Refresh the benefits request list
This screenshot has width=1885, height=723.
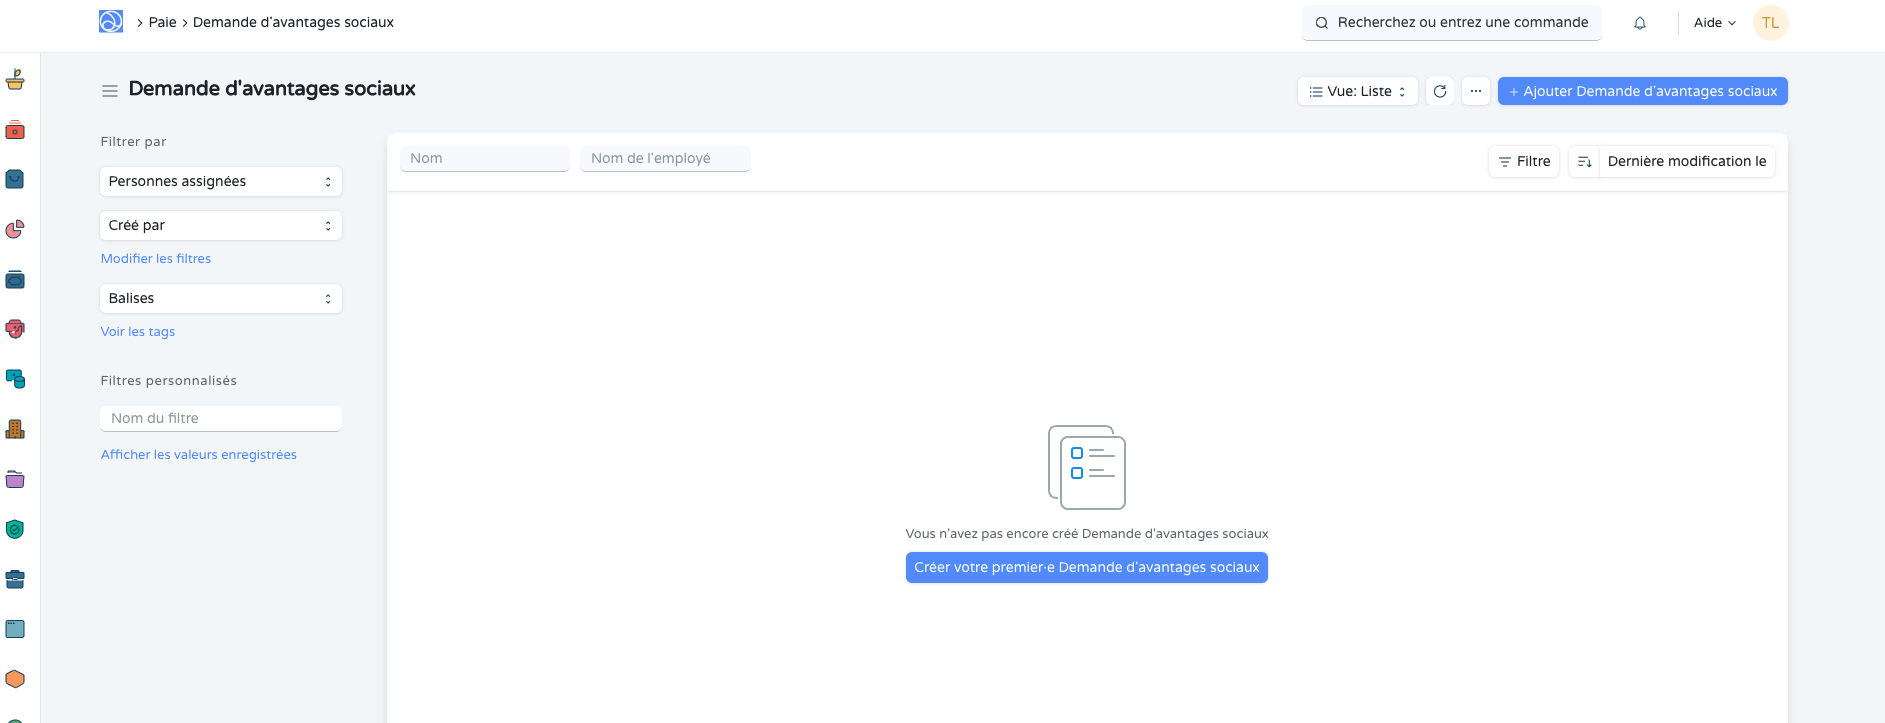pos(1440,91)
